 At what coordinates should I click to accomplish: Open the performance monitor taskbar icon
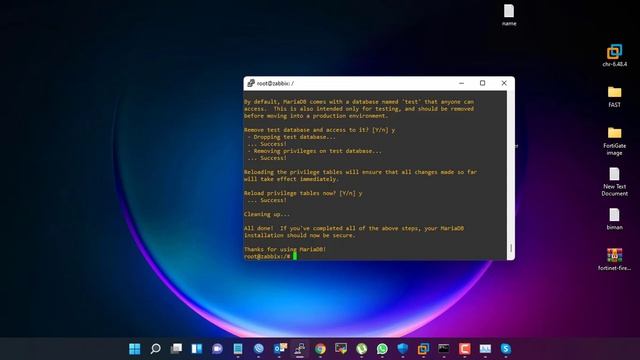click(x=485, y=349)
